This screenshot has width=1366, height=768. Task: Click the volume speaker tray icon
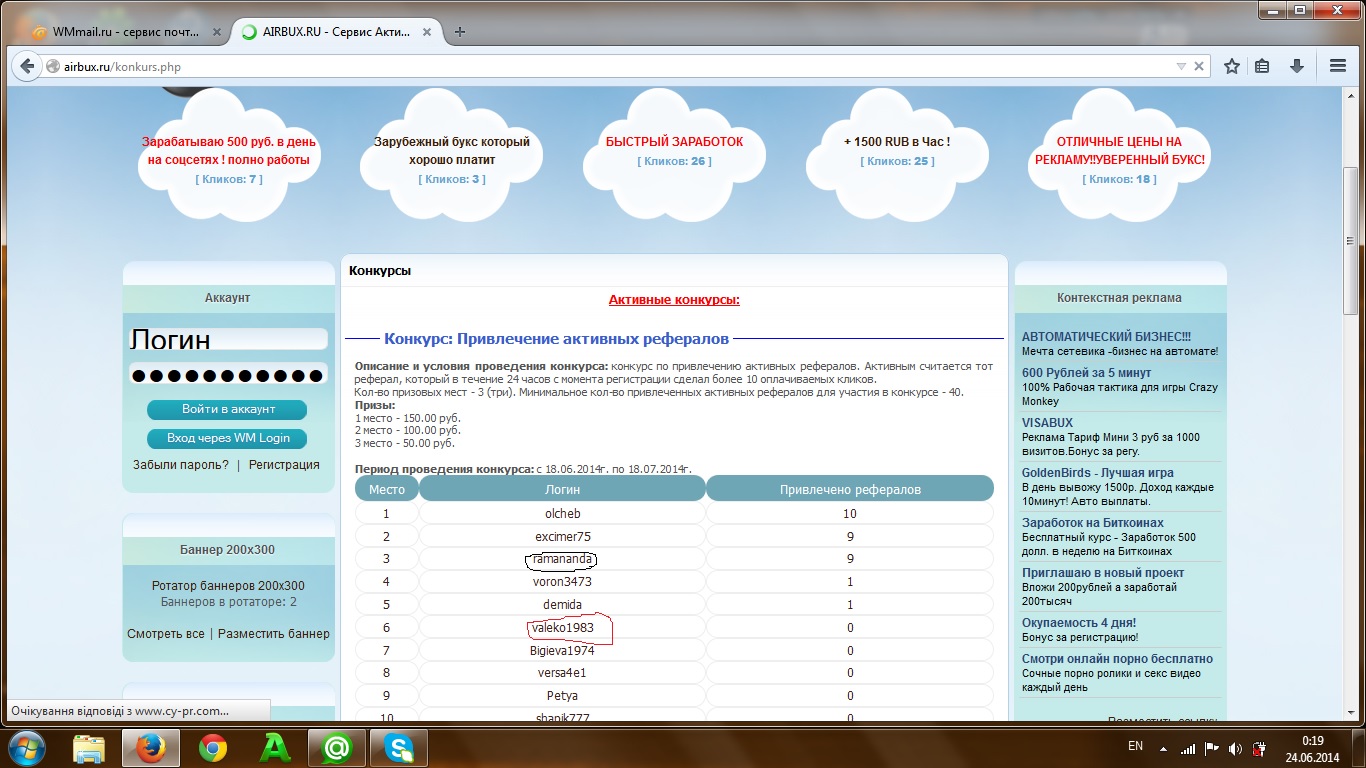1236,748
